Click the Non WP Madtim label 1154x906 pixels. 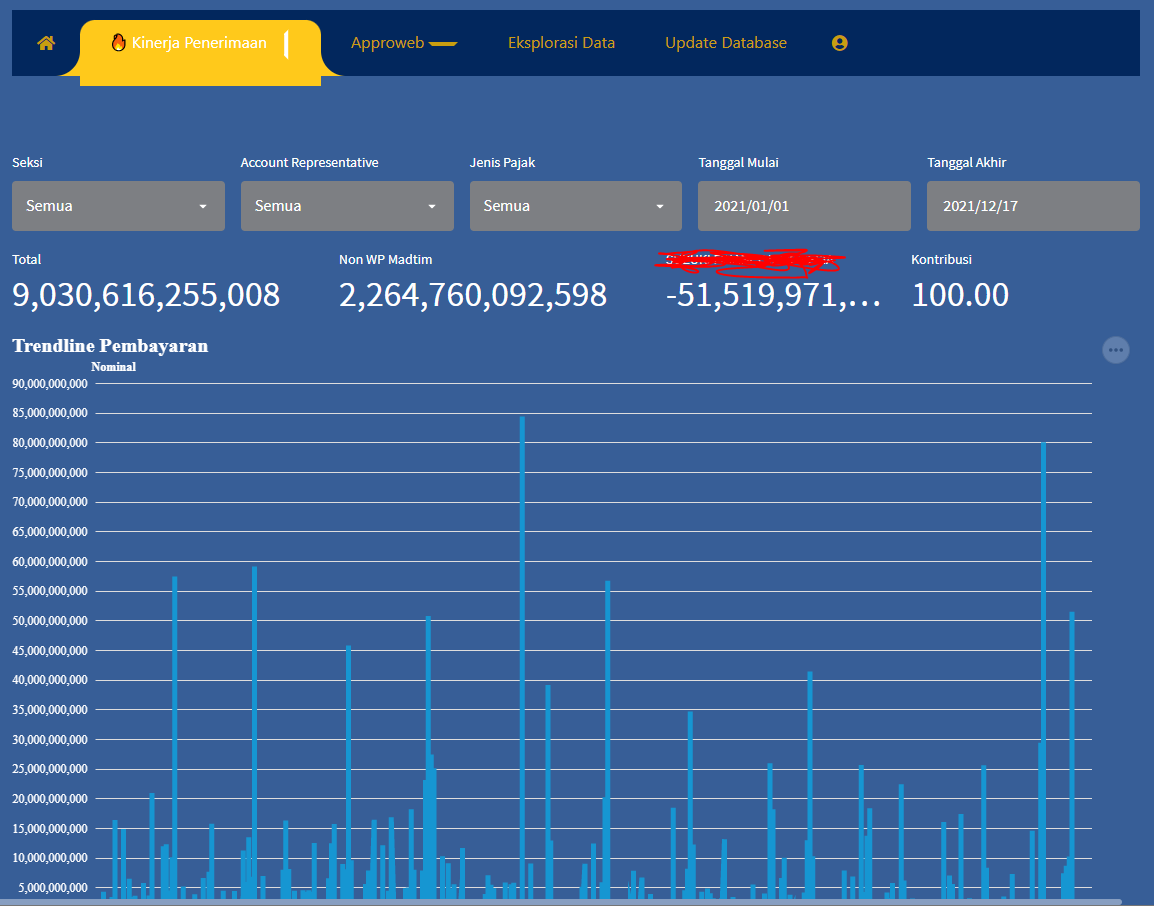tap(386, 260)
